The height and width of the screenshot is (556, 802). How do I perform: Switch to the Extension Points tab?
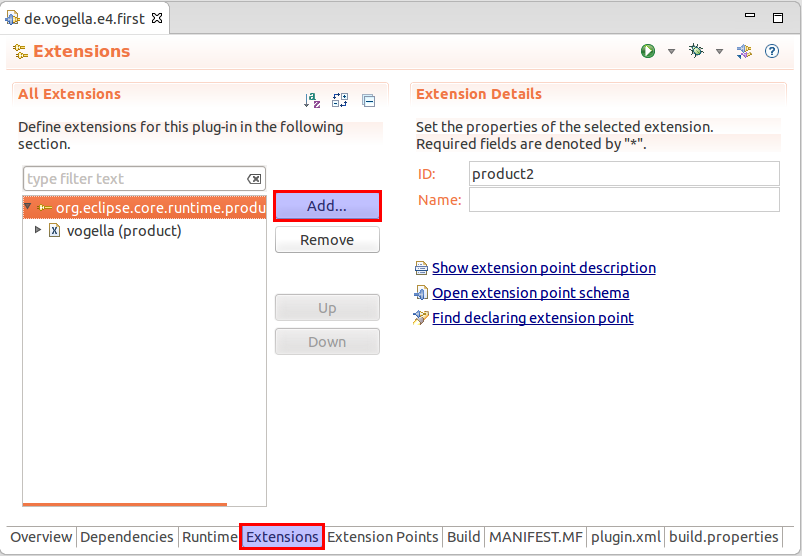pos(383,537)
